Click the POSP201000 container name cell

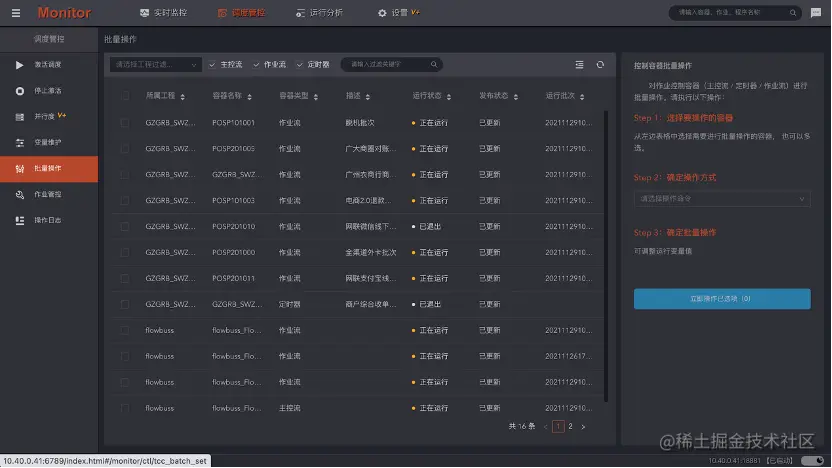point(233,253)
